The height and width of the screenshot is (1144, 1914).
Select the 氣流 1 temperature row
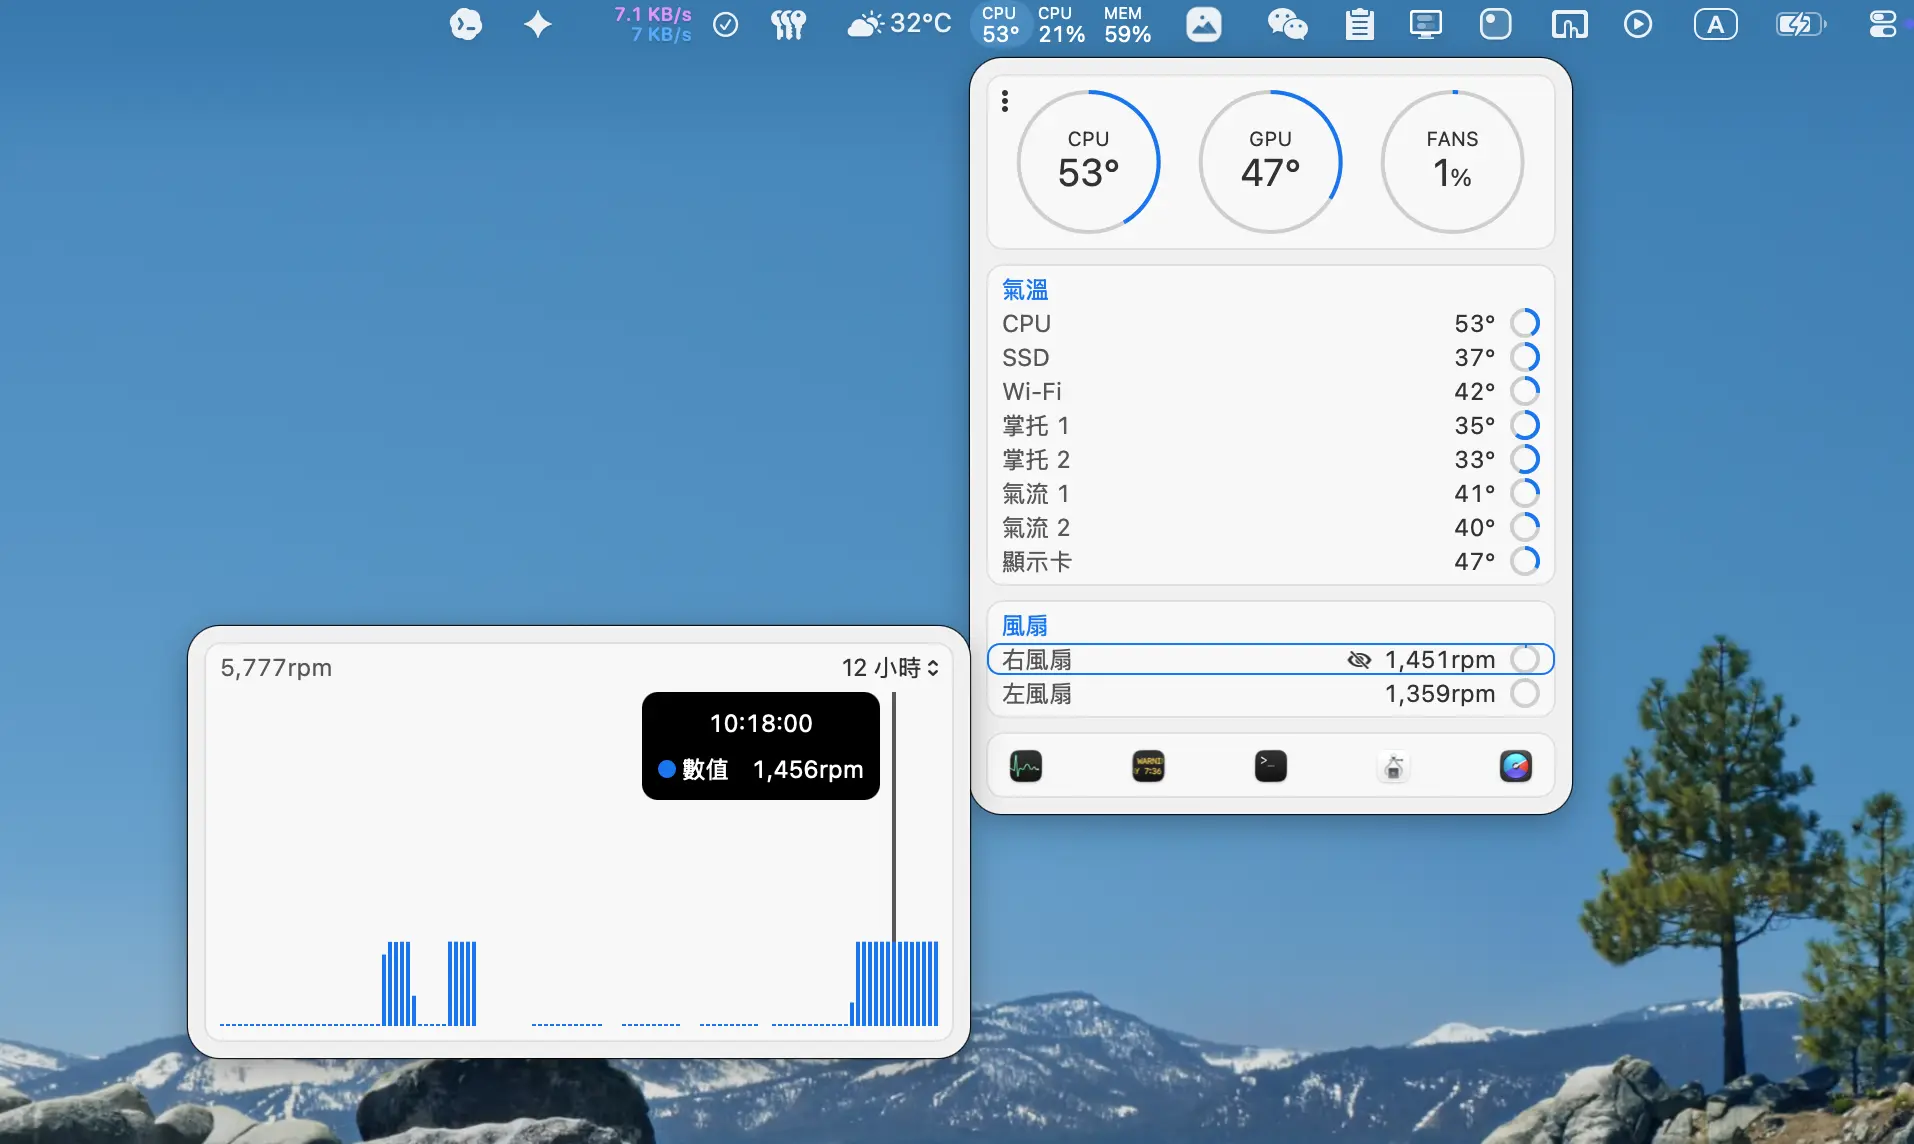pos(1271,494)
